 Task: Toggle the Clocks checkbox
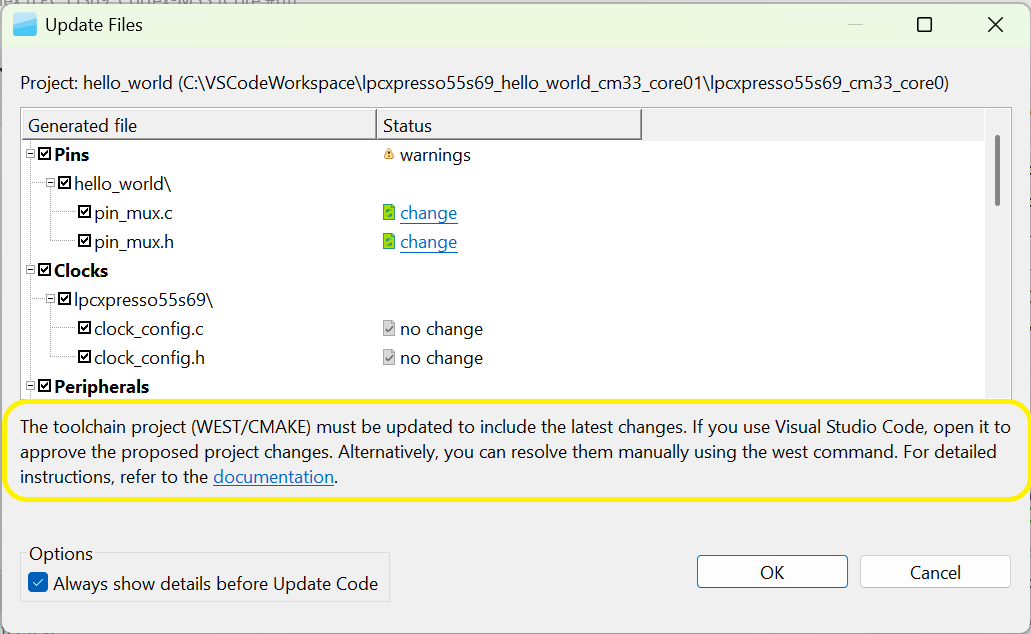point(44,270)
